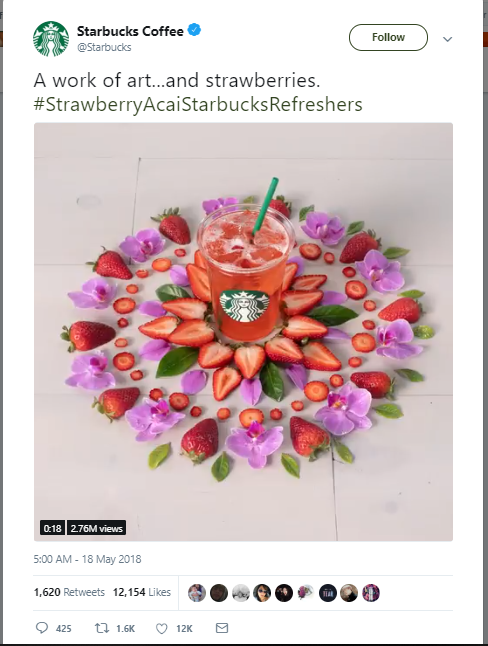The height and width of the screenshot is (646, 488).
Task: Click the Starbucks siren profile avatar
Action: coord(51,39)
